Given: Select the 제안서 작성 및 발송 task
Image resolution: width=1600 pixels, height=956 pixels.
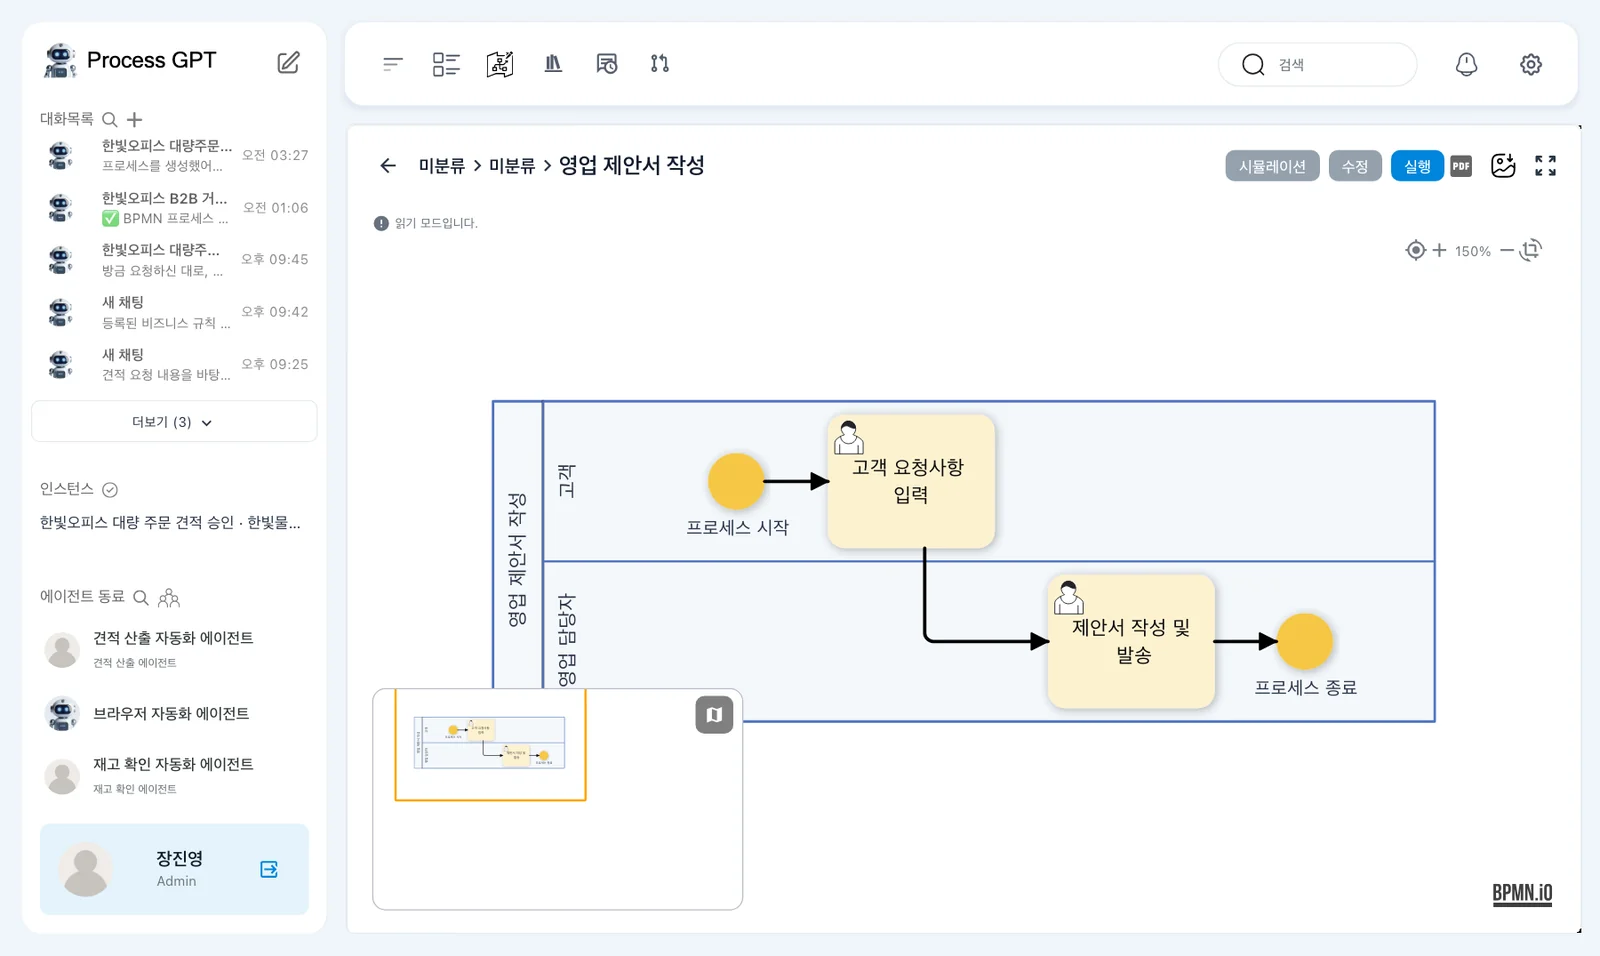Looking at the screenshot, I should 1131,641.
